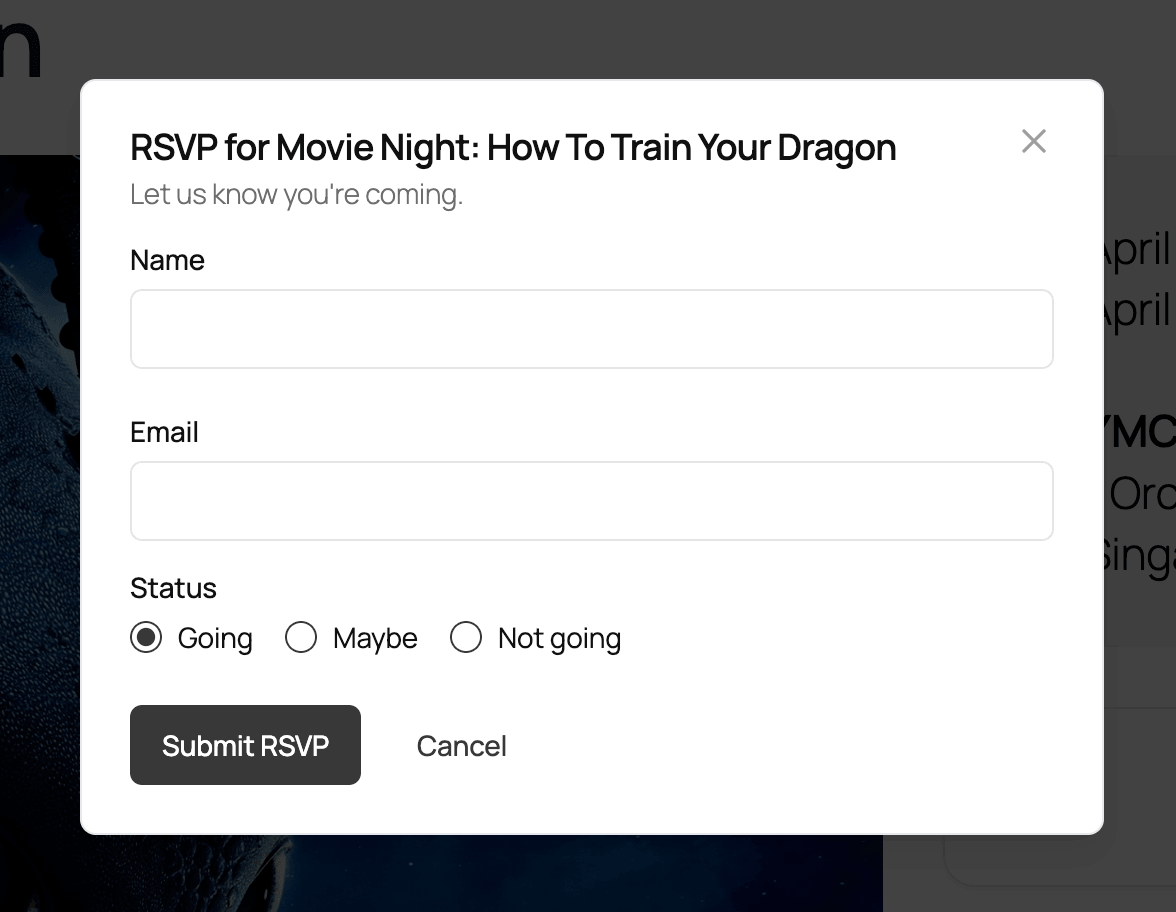Screen dimensions: 1176x912
Task: Click the Submit RSVP button
Action: 245,745
